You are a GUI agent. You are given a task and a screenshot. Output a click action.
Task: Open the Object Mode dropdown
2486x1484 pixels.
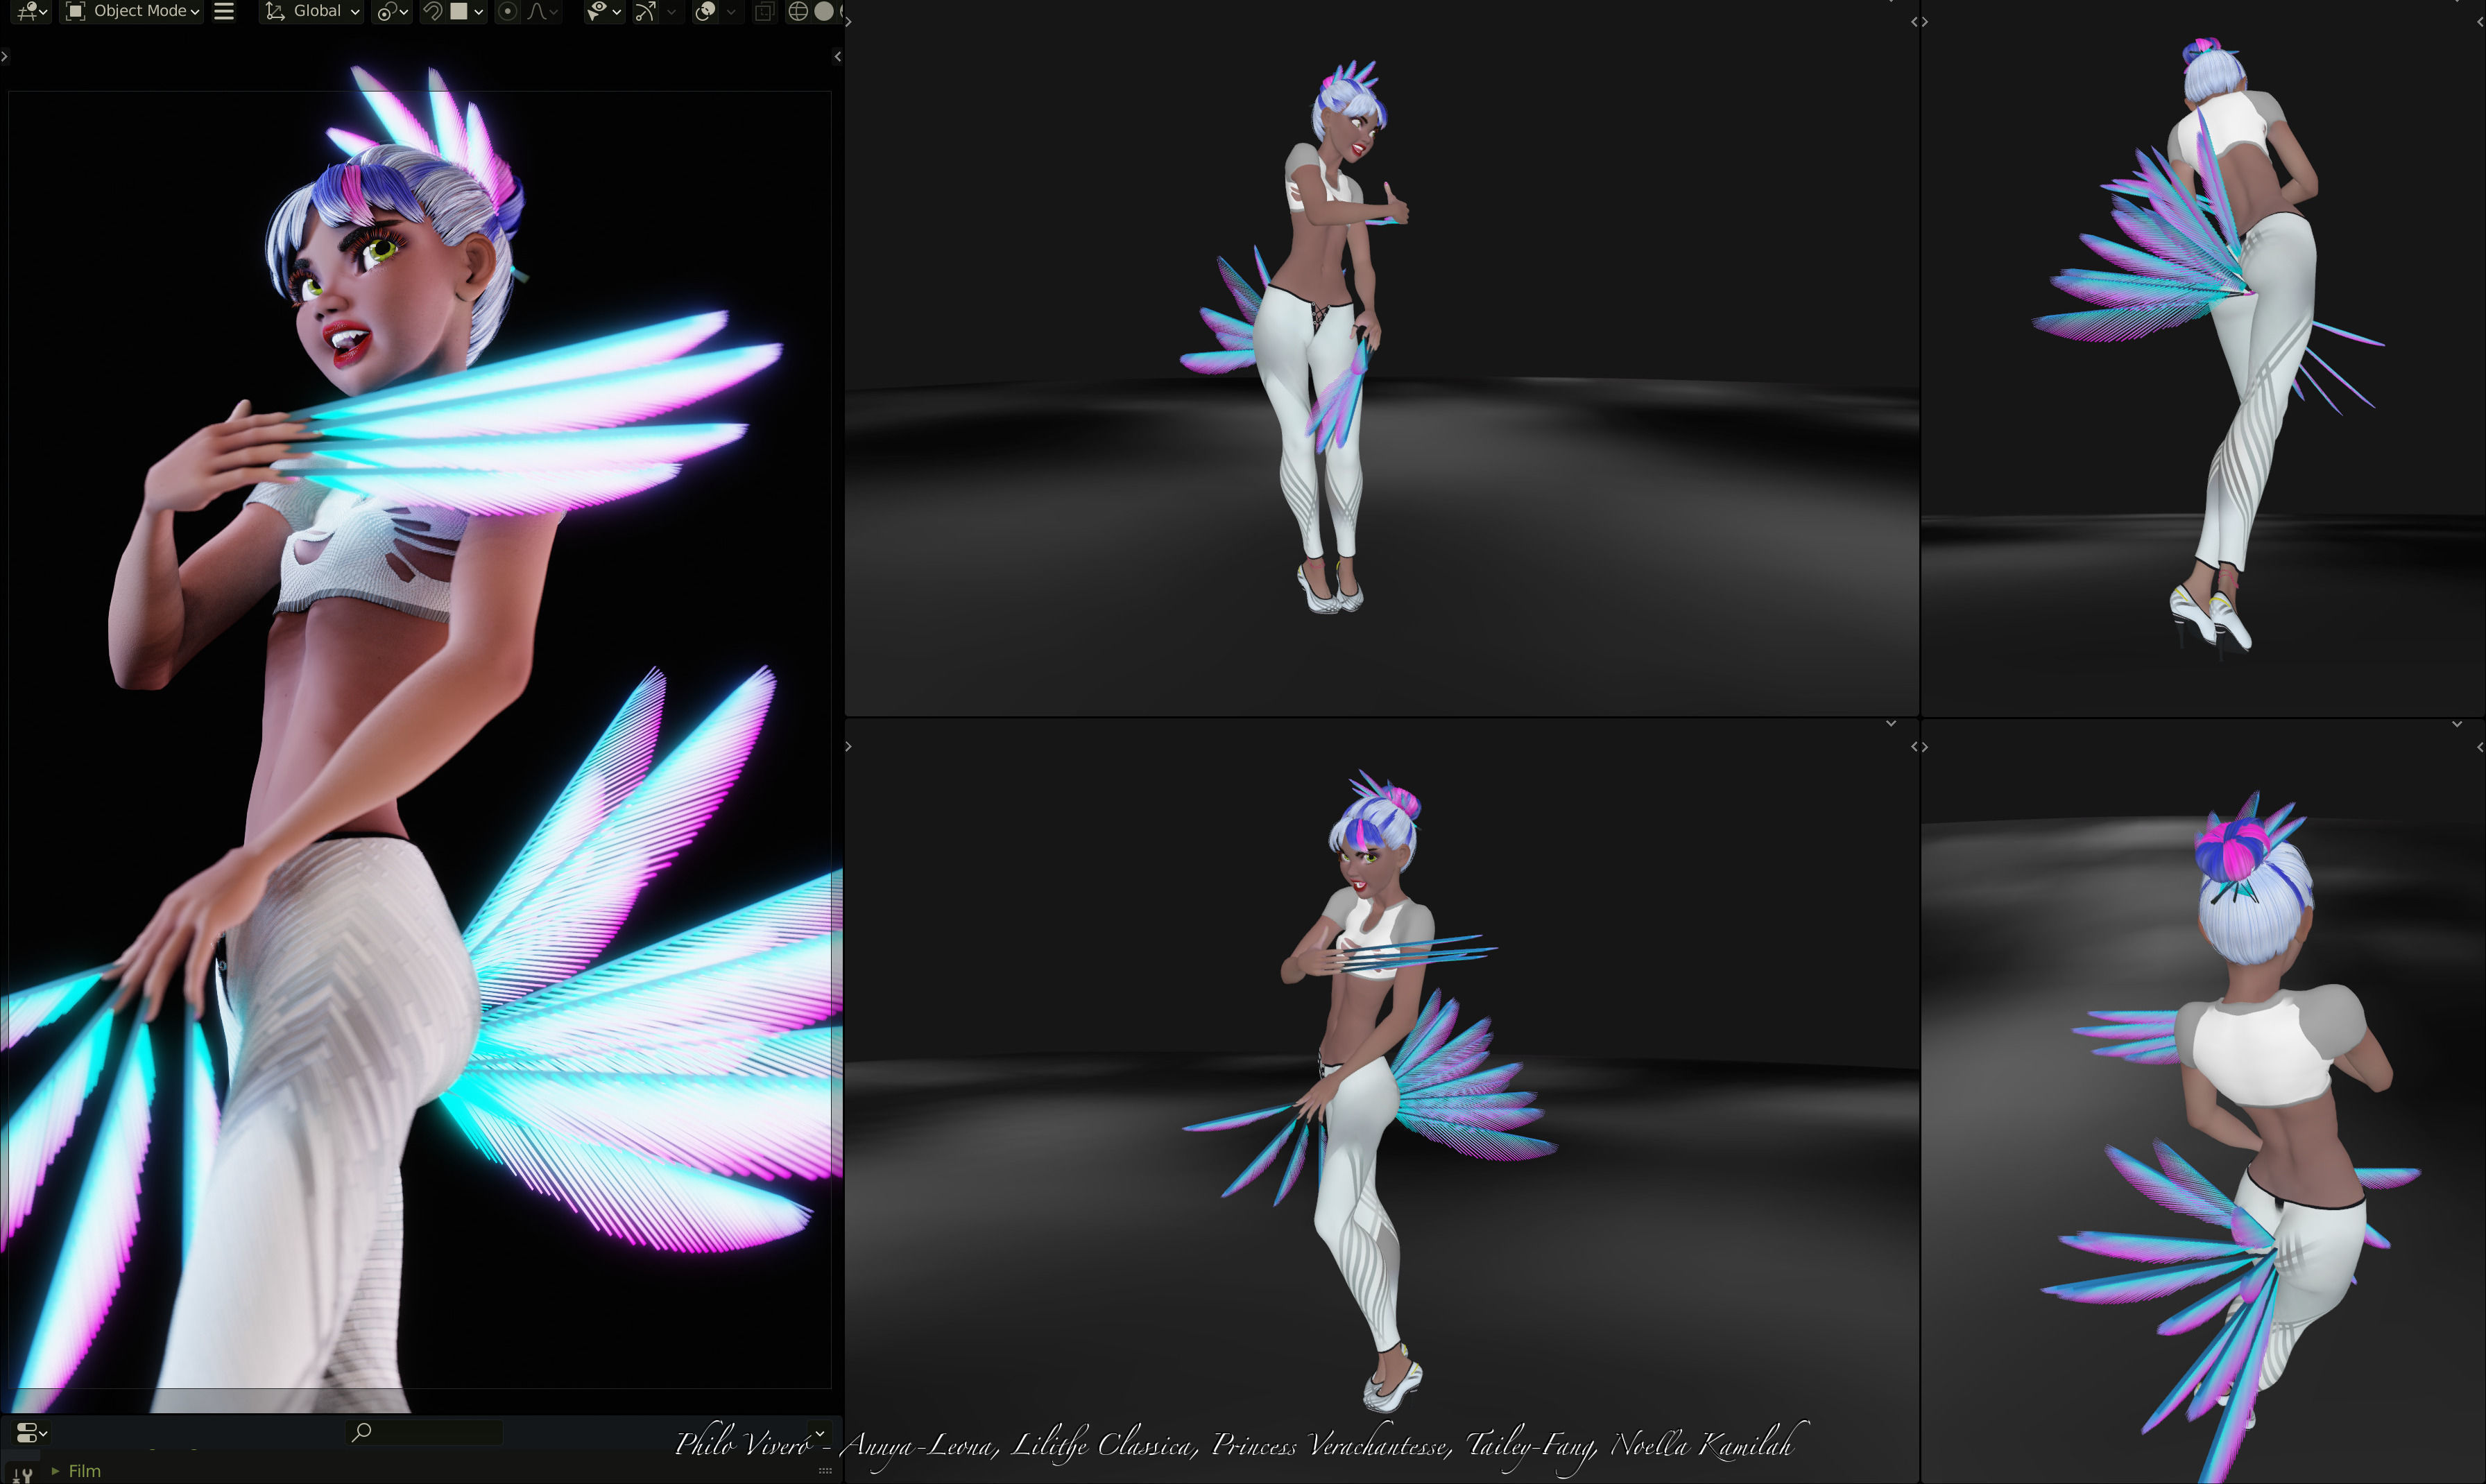pos(132,11)
